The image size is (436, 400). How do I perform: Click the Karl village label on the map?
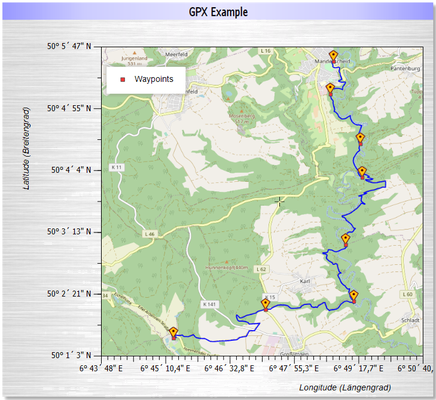[x=305, y=281]
